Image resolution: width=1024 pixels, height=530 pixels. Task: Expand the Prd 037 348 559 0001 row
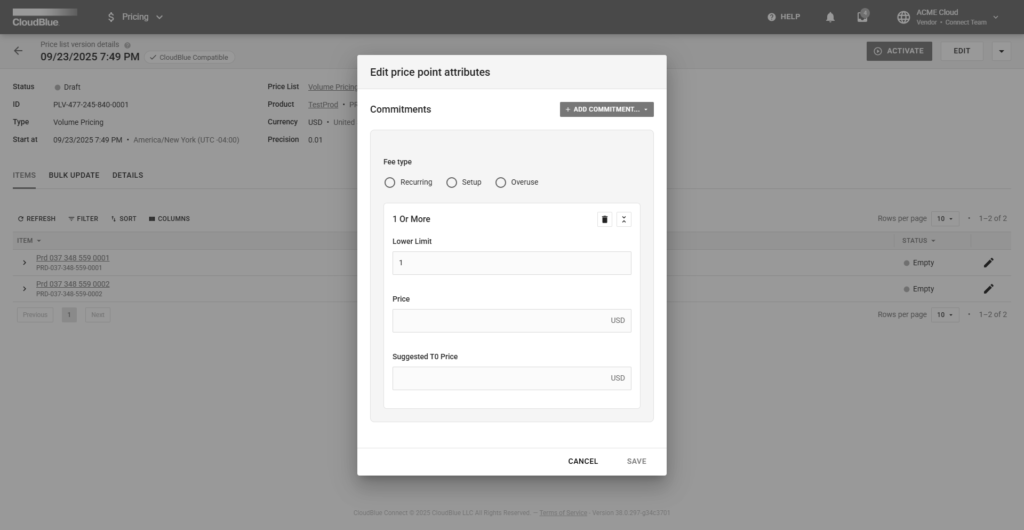click(24, 262)
